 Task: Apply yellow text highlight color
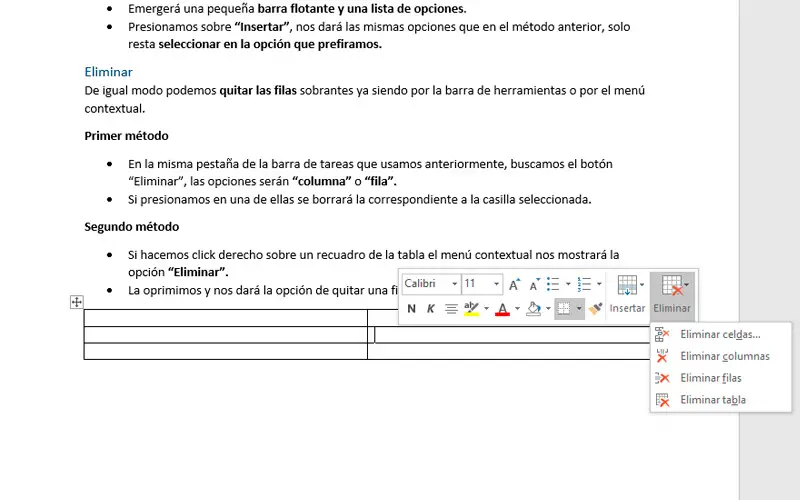(471, 309)
